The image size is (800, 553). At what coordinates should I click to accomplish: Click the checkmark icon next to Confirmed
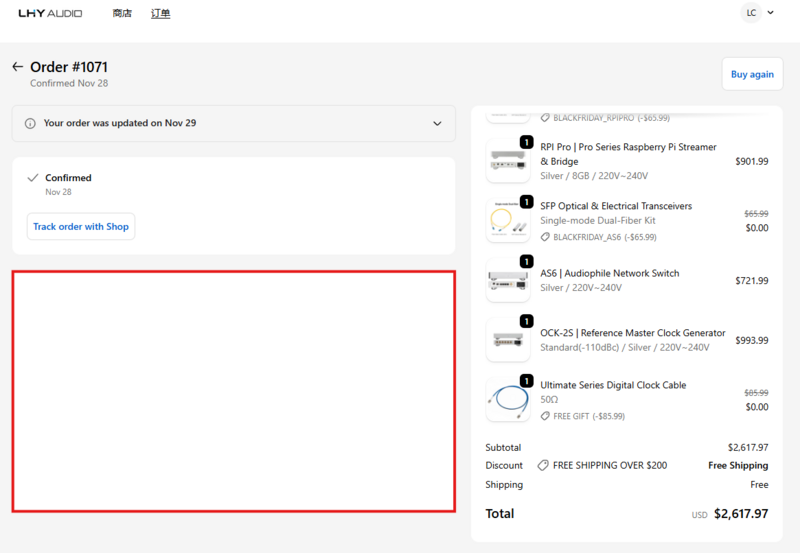(32, 178)
